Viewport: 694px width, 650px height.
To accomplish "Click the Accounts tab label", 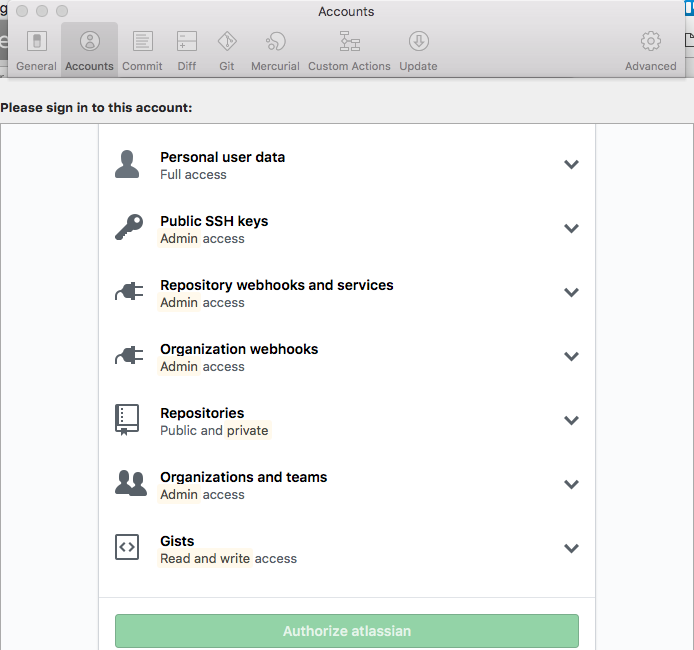I will 89,66.
